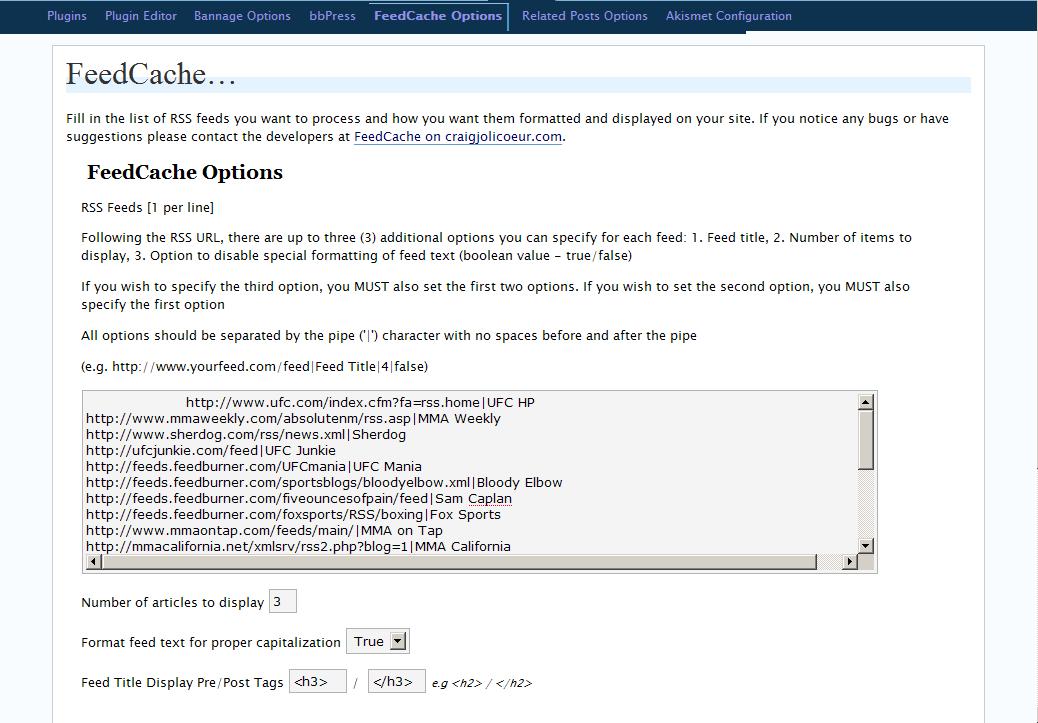Click the MMA Weekly feed line
The image size is (1038, 723).
293,418
